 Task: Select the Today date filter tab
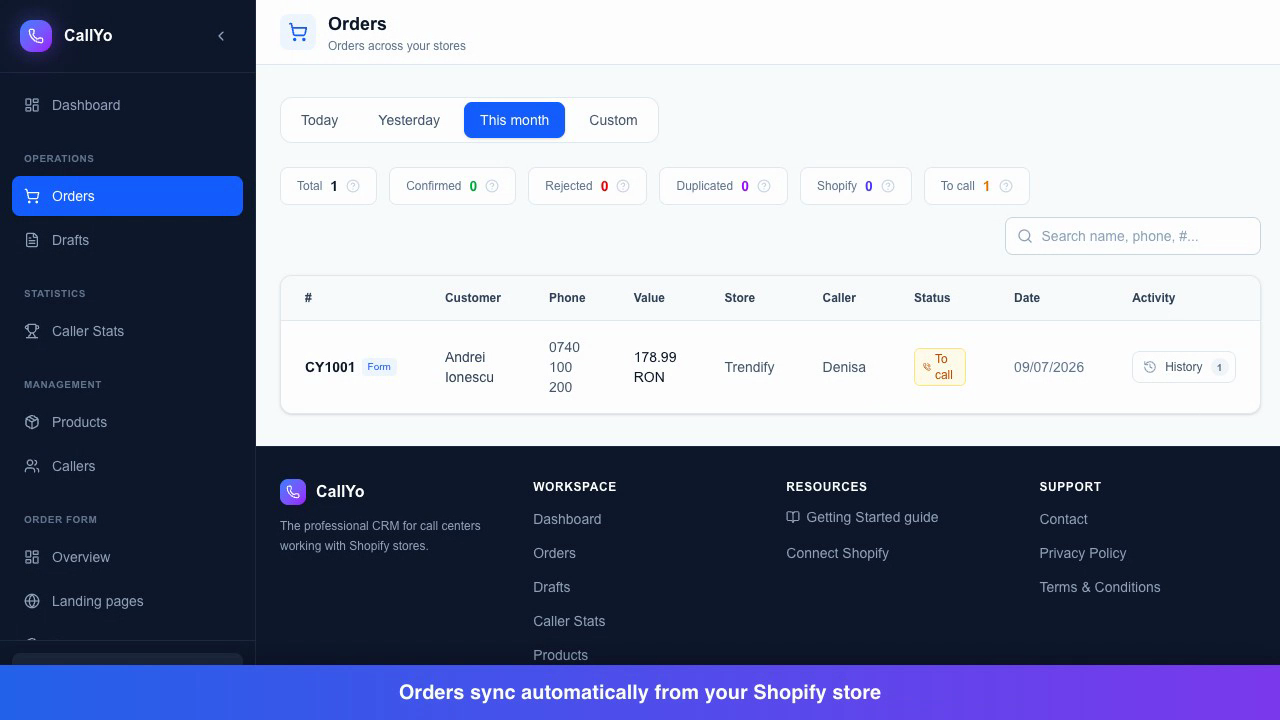tap(320, 120)
